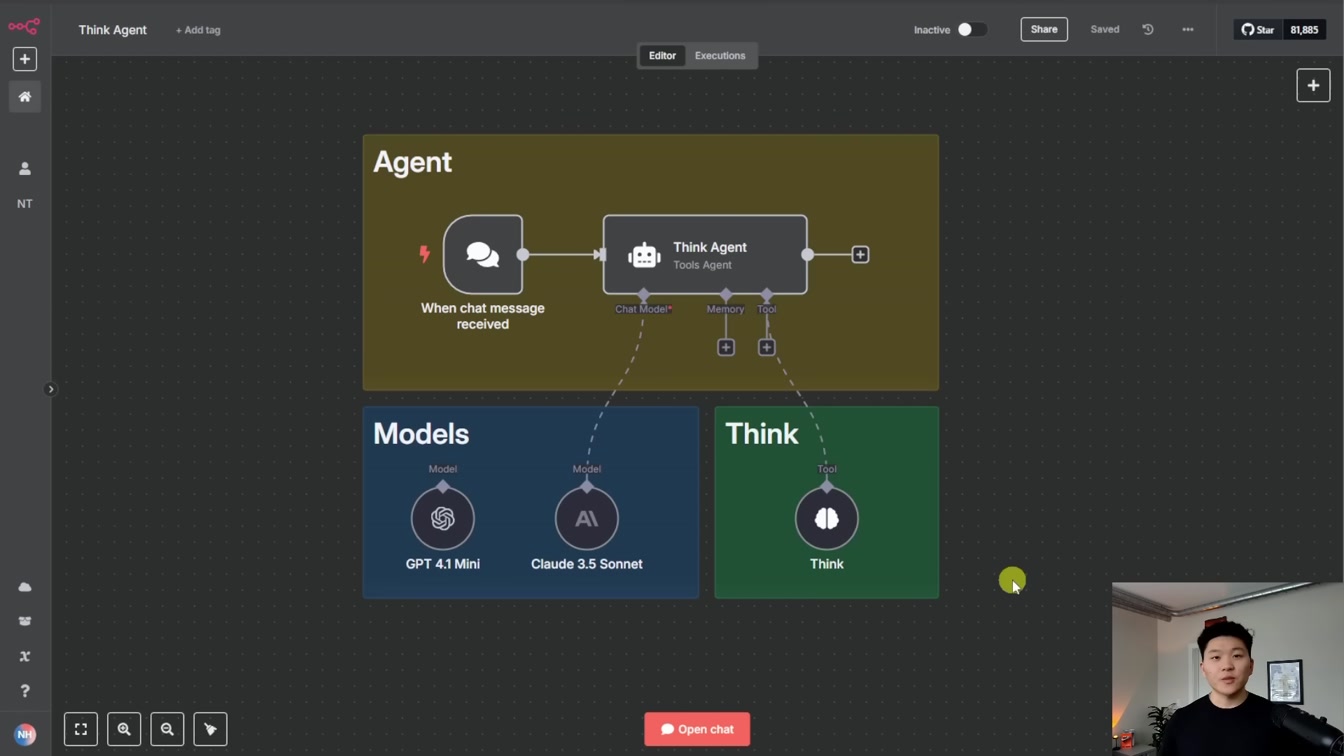Open the Variables X icon in sidebar

pyautogui.click(x=25, y=657)
